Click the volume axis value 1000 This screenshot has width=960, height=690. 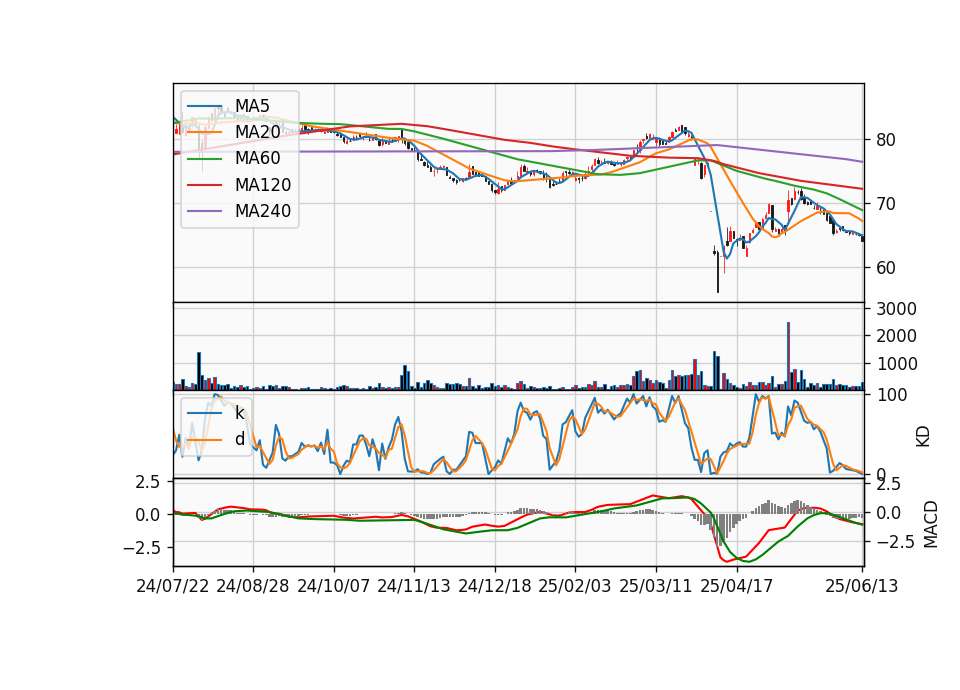(x=896, y=364)
